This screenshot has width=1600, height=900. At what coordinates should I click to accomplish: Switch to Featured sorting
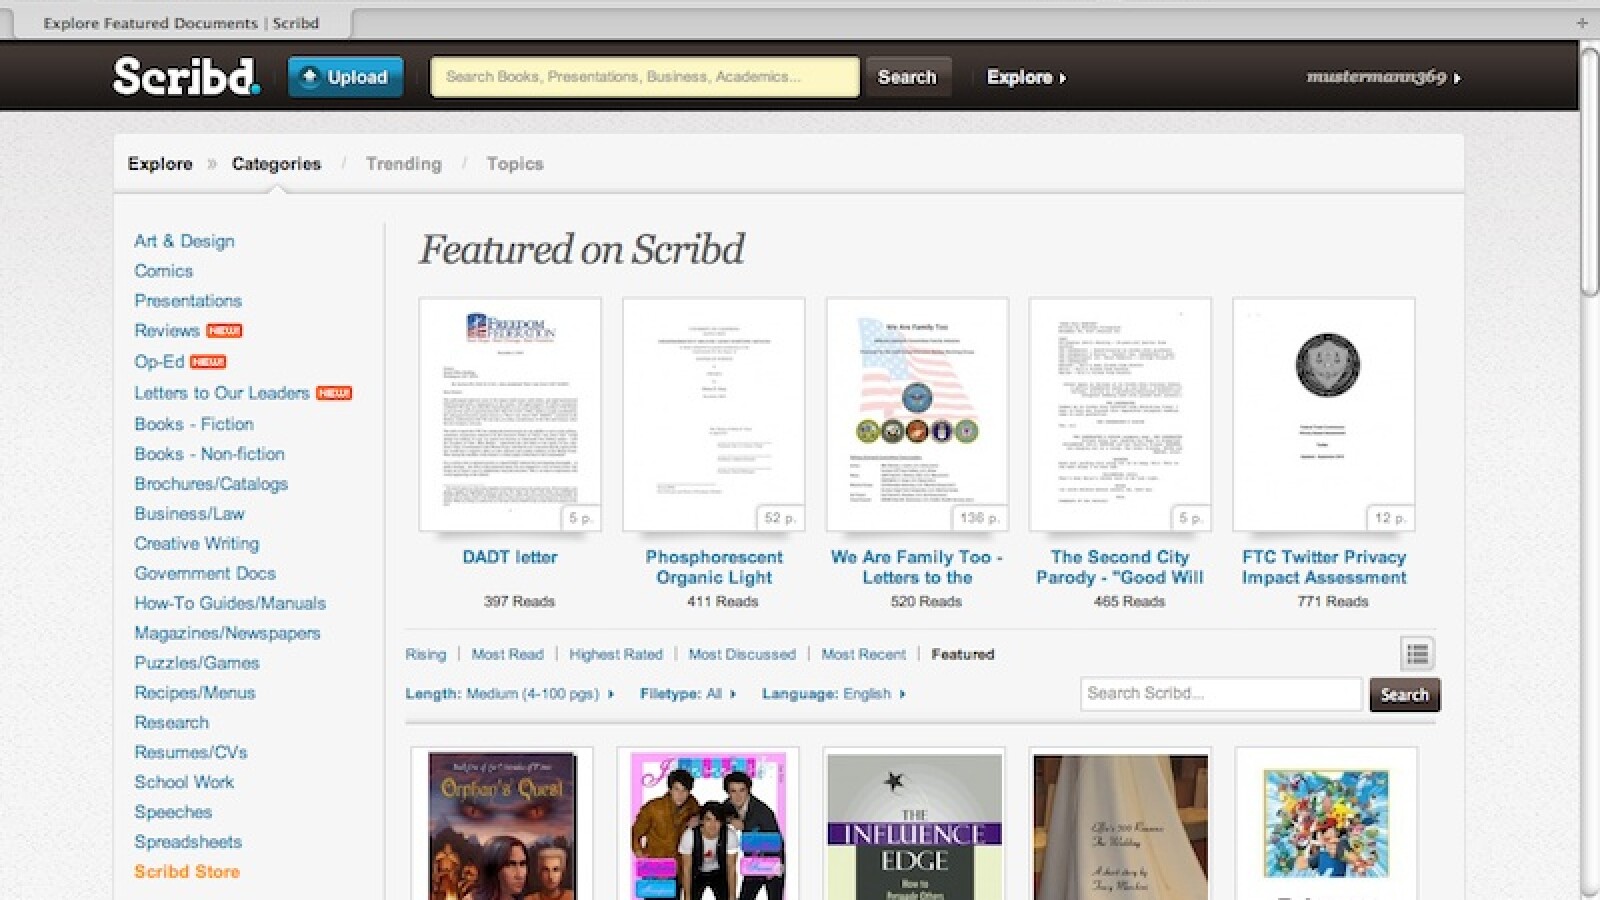(962, 654)
